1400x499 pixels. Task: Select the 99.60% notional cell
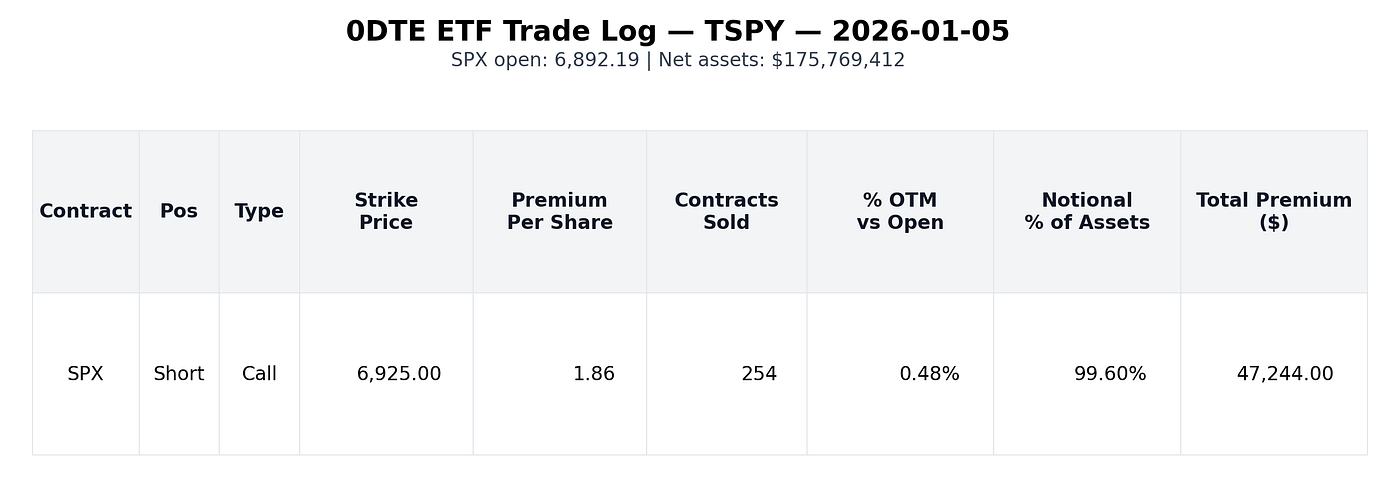coord(1110,374)
